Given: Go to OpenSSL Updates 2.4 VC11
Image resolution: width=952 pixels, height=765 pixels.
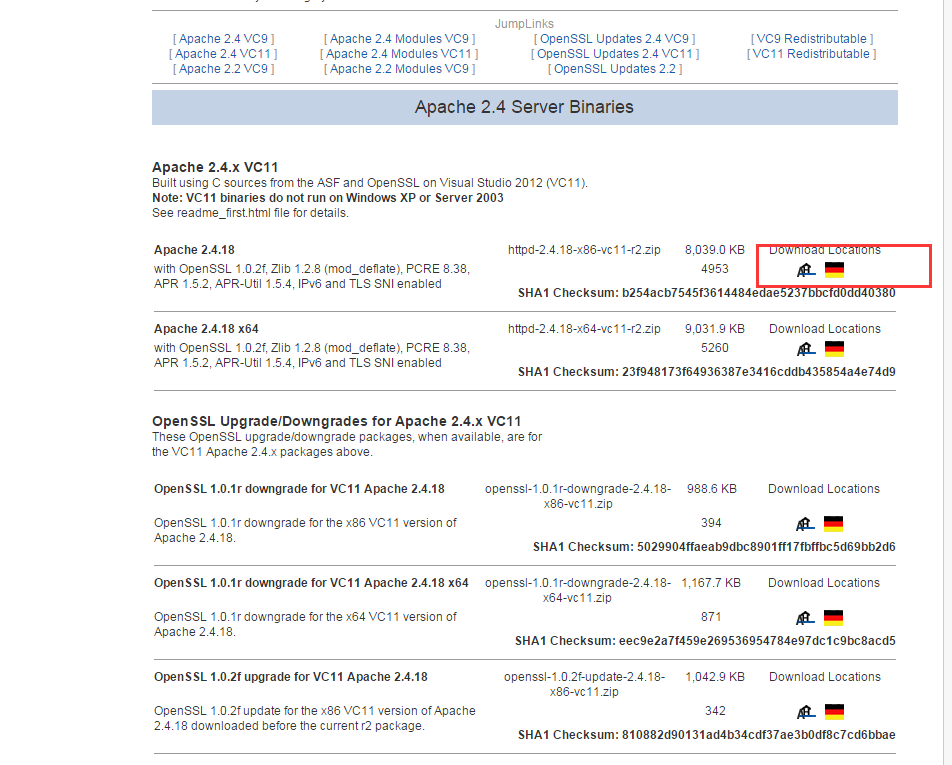Looking at the screenshot, I should 614,54.
